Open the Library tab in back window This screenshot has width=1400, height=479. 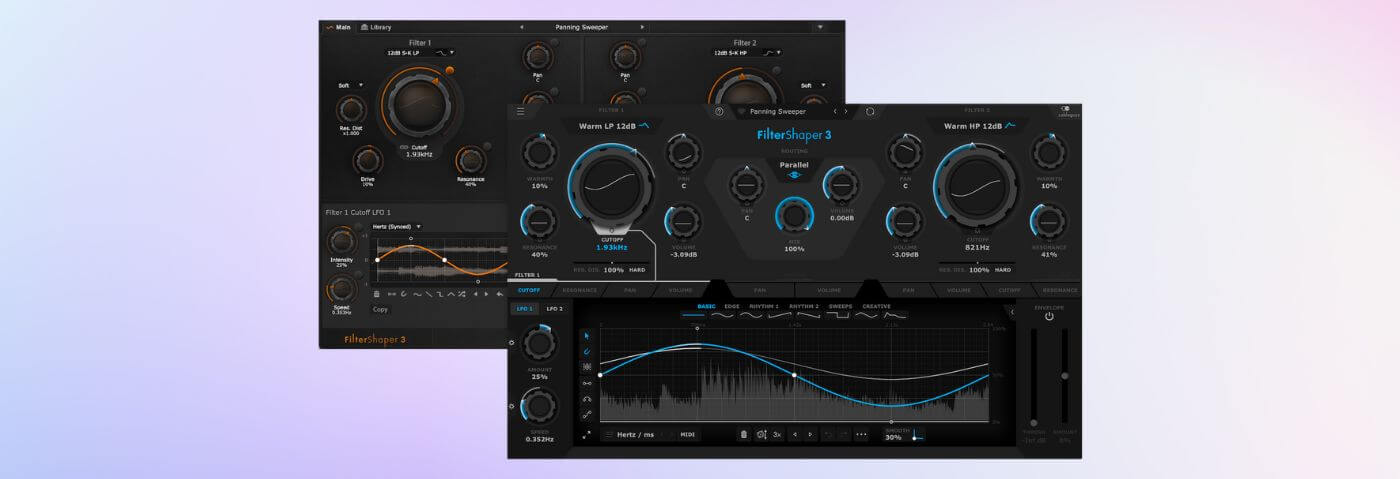376,27
